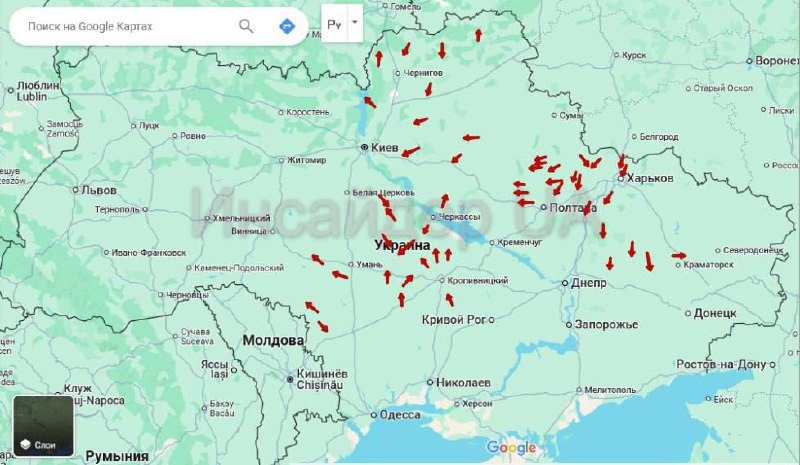Click the Николаев city label
Screen dimensions: 800x465
pos(464,383)
